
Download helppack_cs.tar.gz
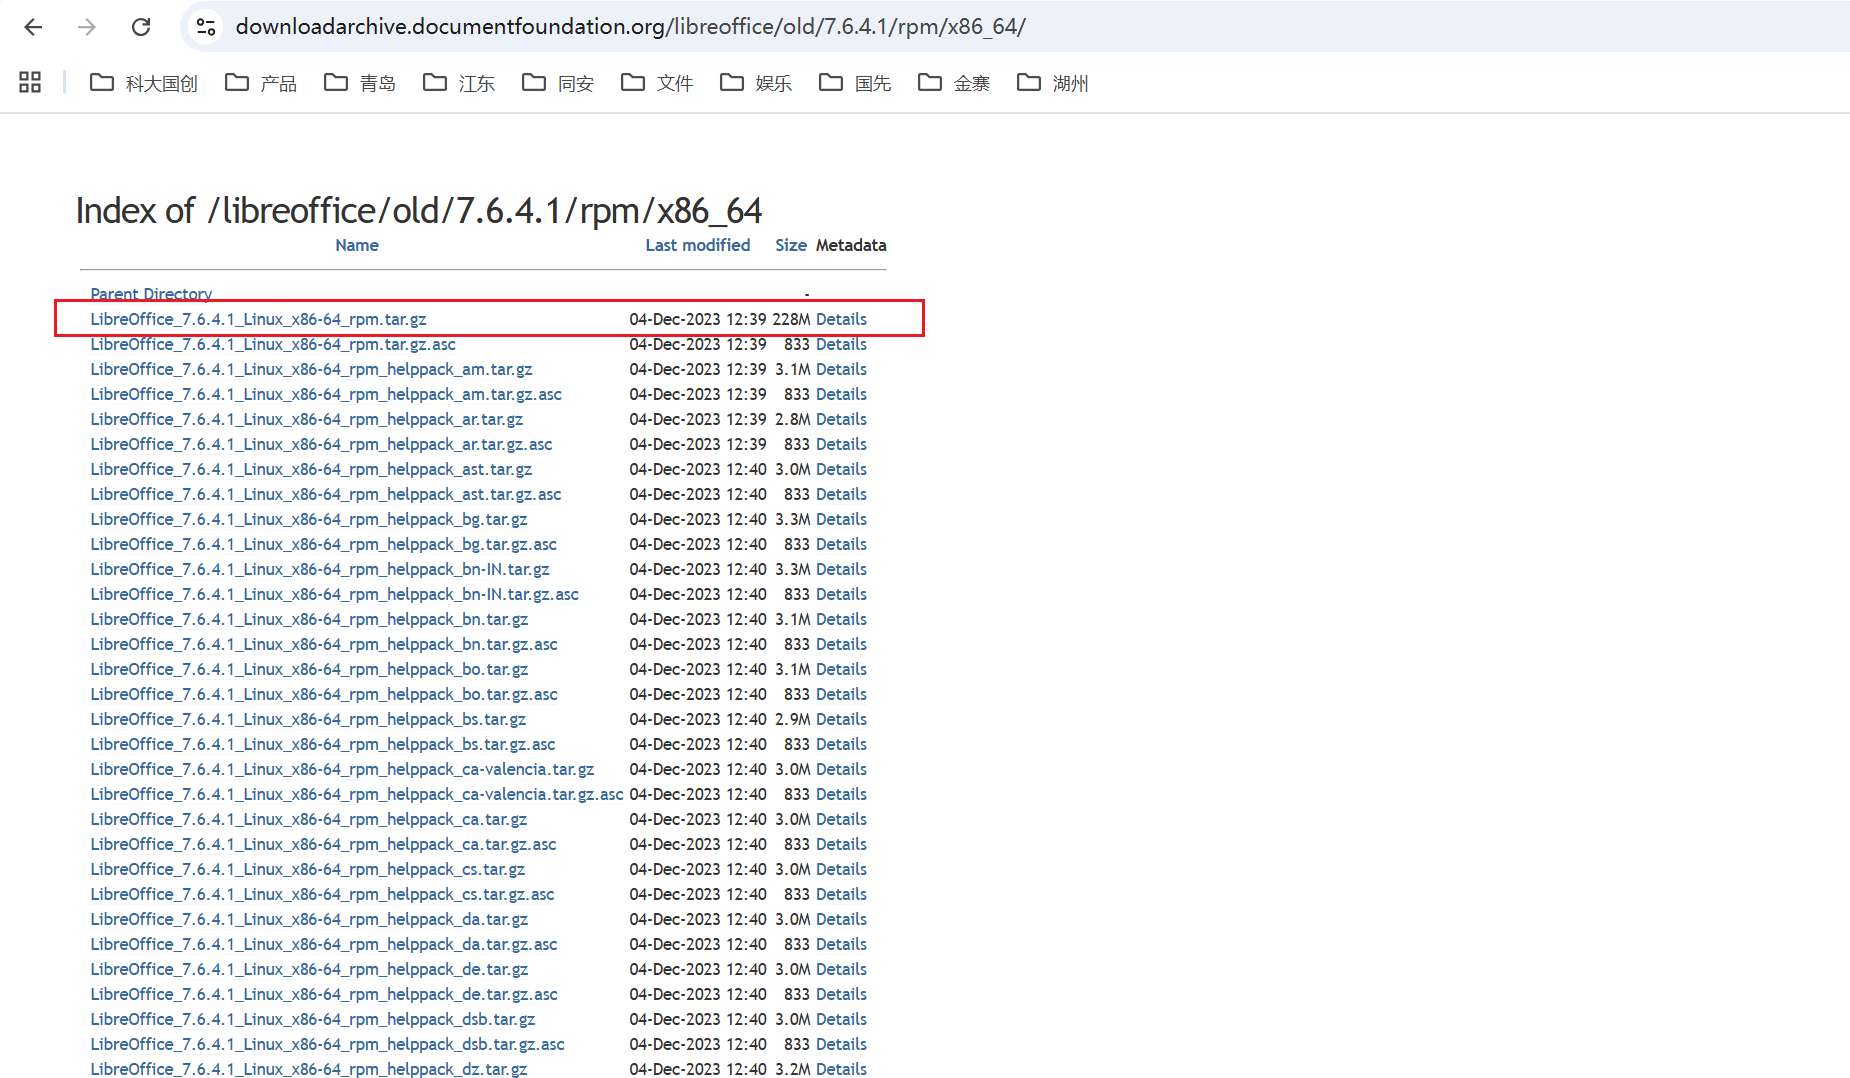[308, 869]
